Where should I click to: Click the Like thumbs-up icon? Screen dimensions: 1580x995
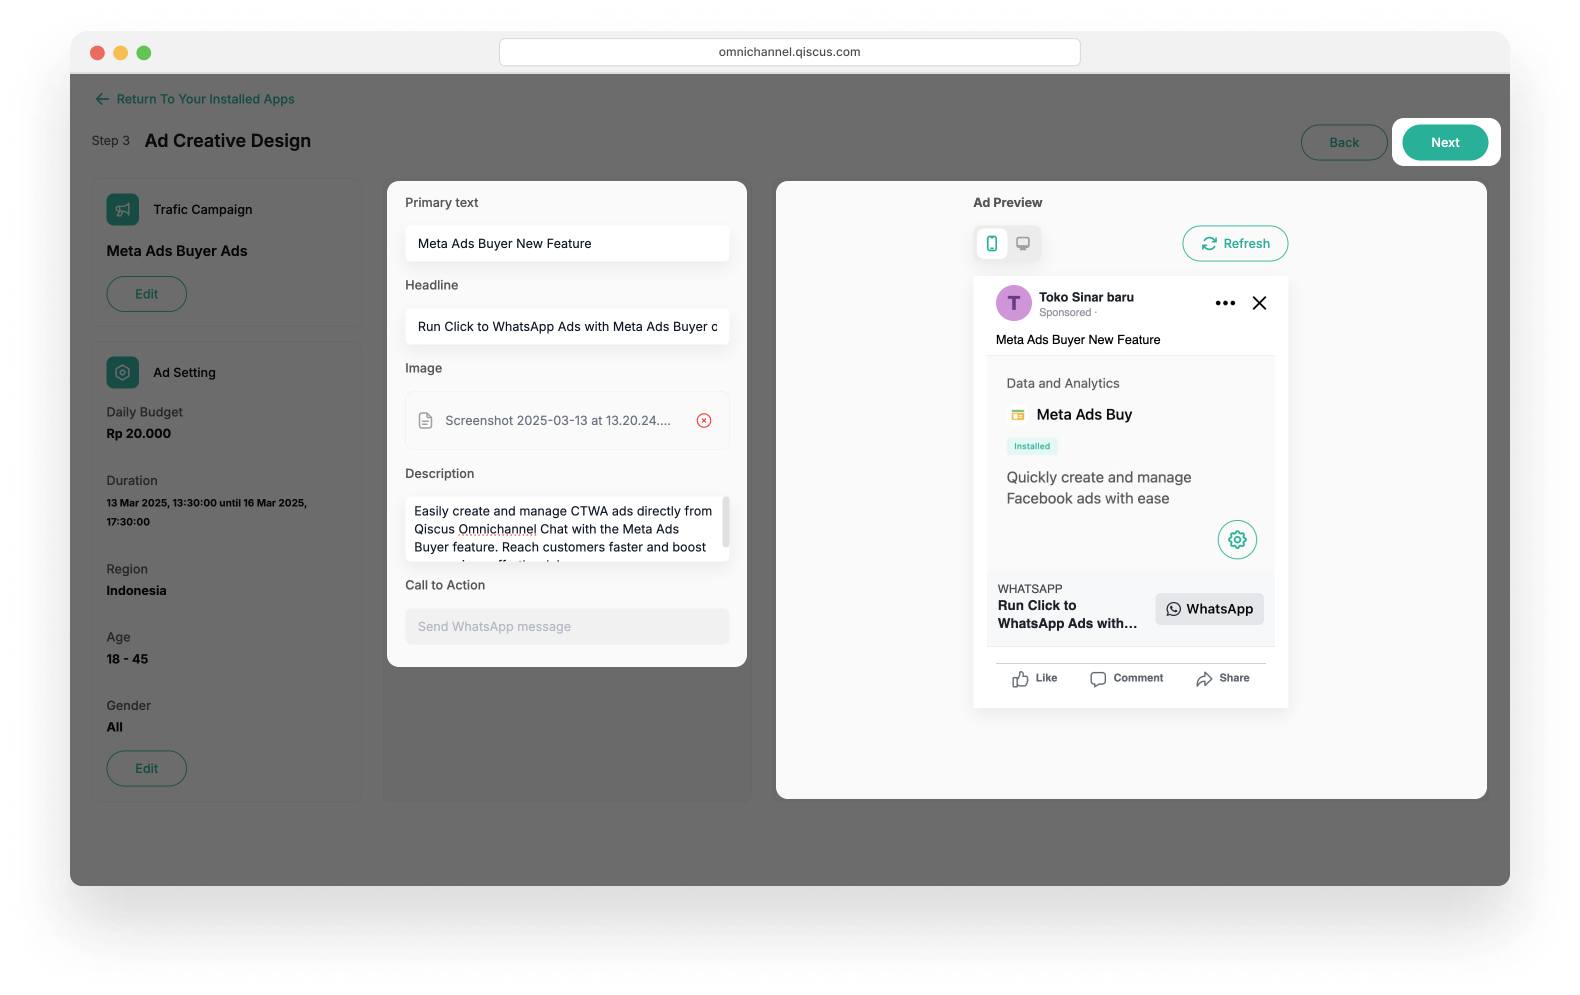1020,679
